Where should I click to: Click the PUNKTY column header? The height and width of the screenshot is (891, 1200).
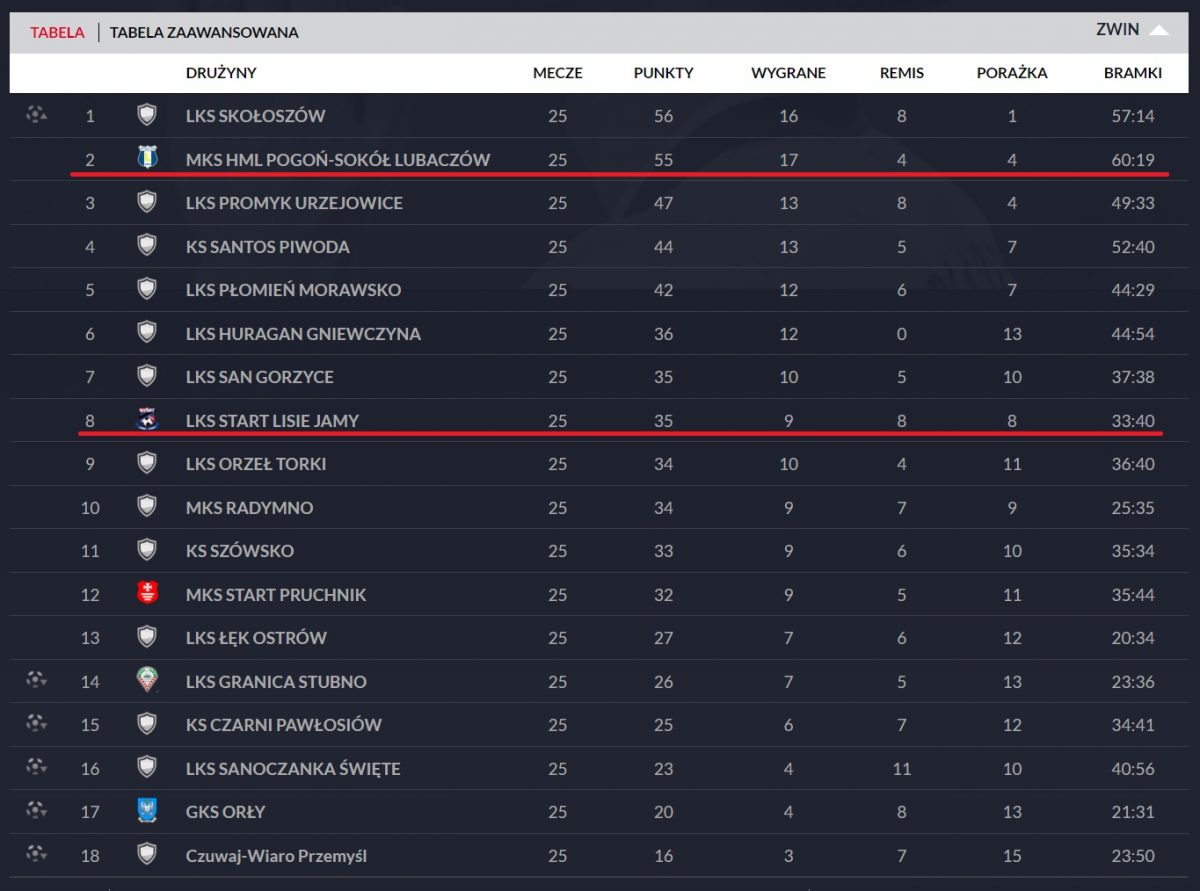(x=663, y=73)
